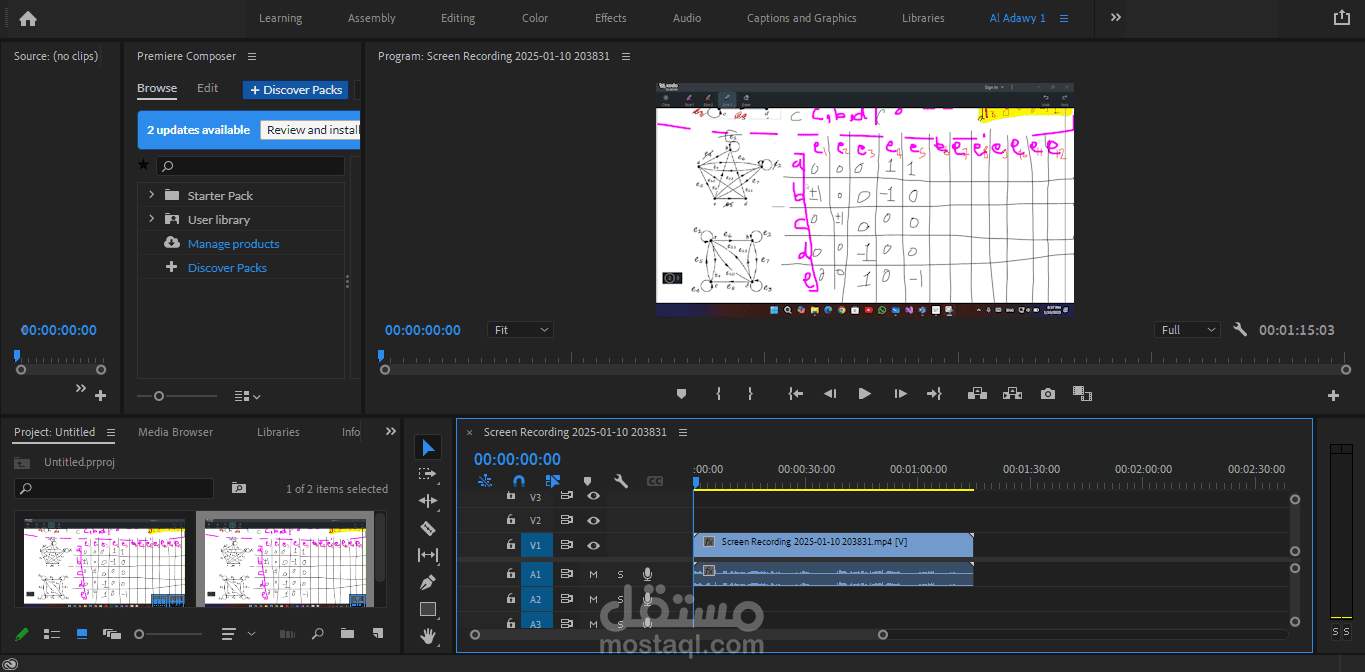Select the Slip tool
Image resolution: width=1365 pixels, height=672 pixels.
pos(428,555)
